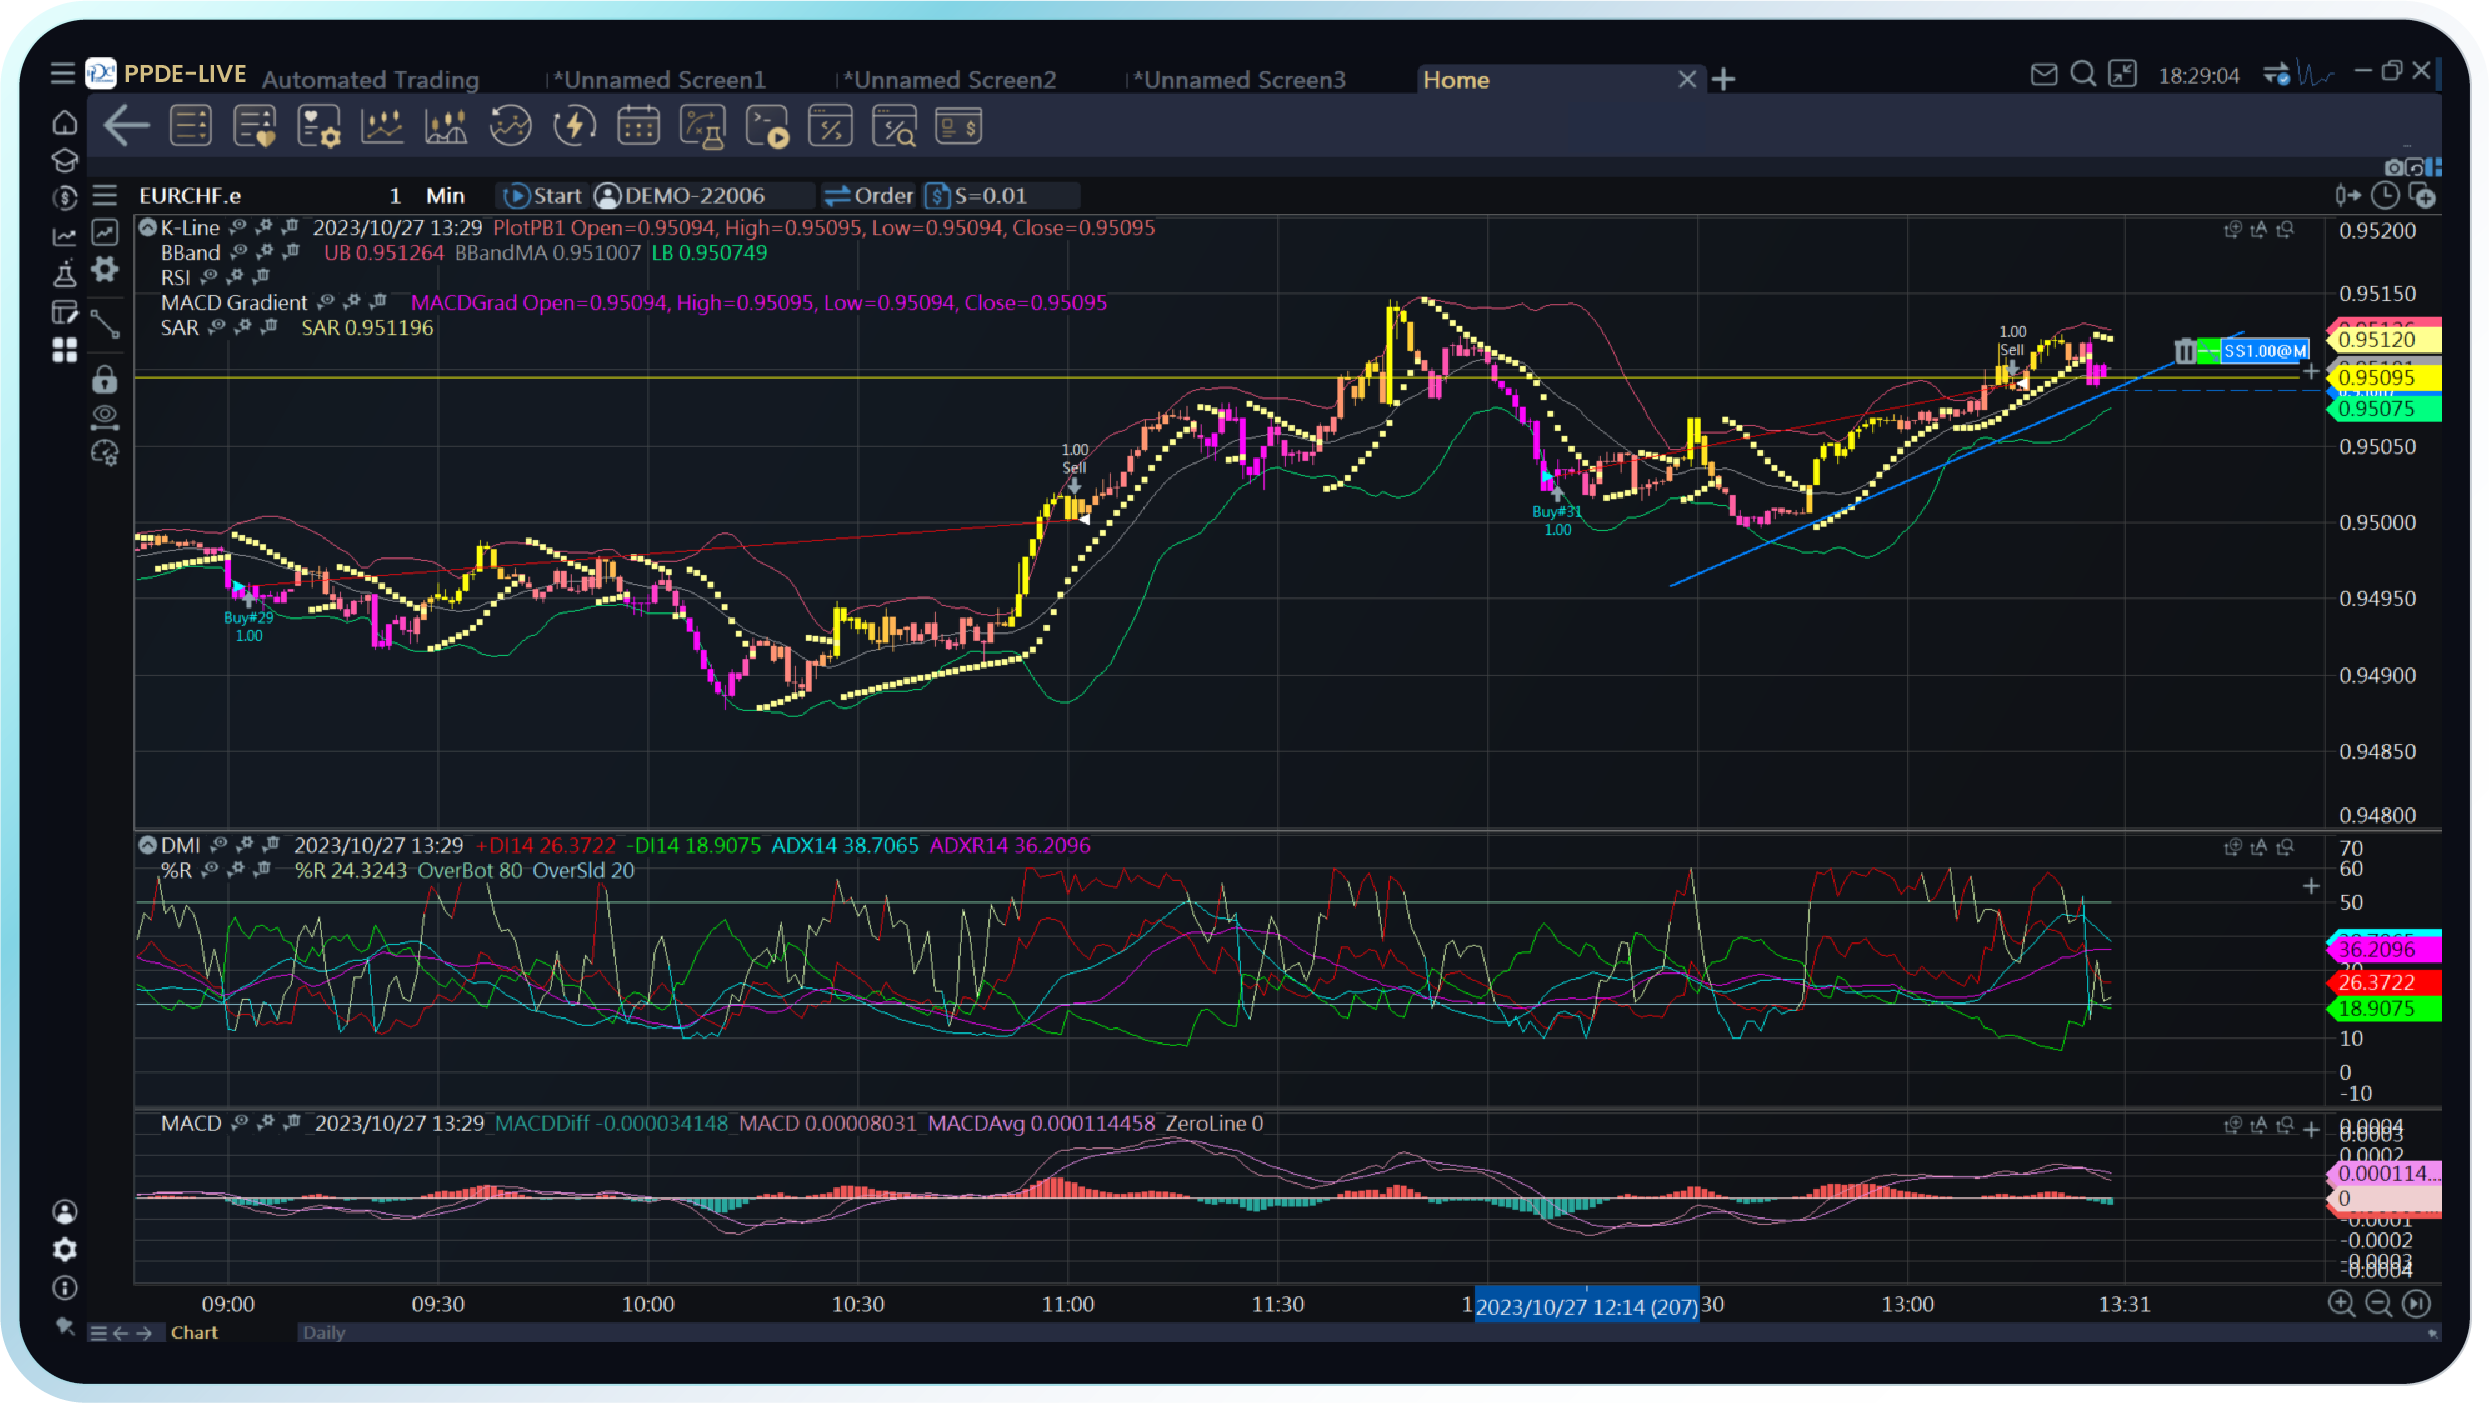The height and width of the screenshot is (1403, 2489).
Task: Switch to *Unnamed Screen3 tab
Action: point(1240,80)
